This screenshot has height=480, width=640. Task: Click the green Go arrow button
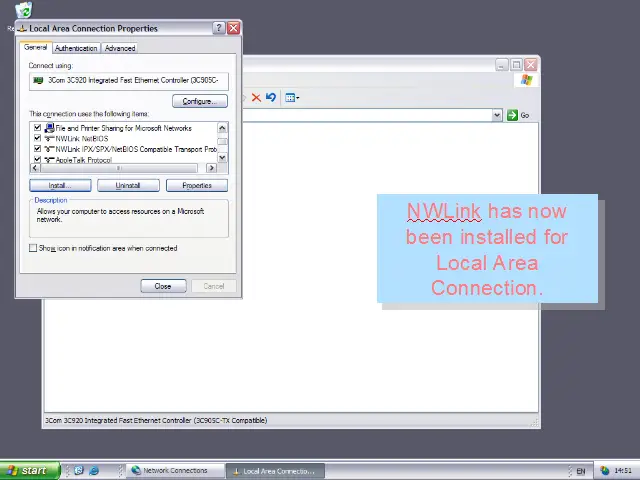click(512, 115)
